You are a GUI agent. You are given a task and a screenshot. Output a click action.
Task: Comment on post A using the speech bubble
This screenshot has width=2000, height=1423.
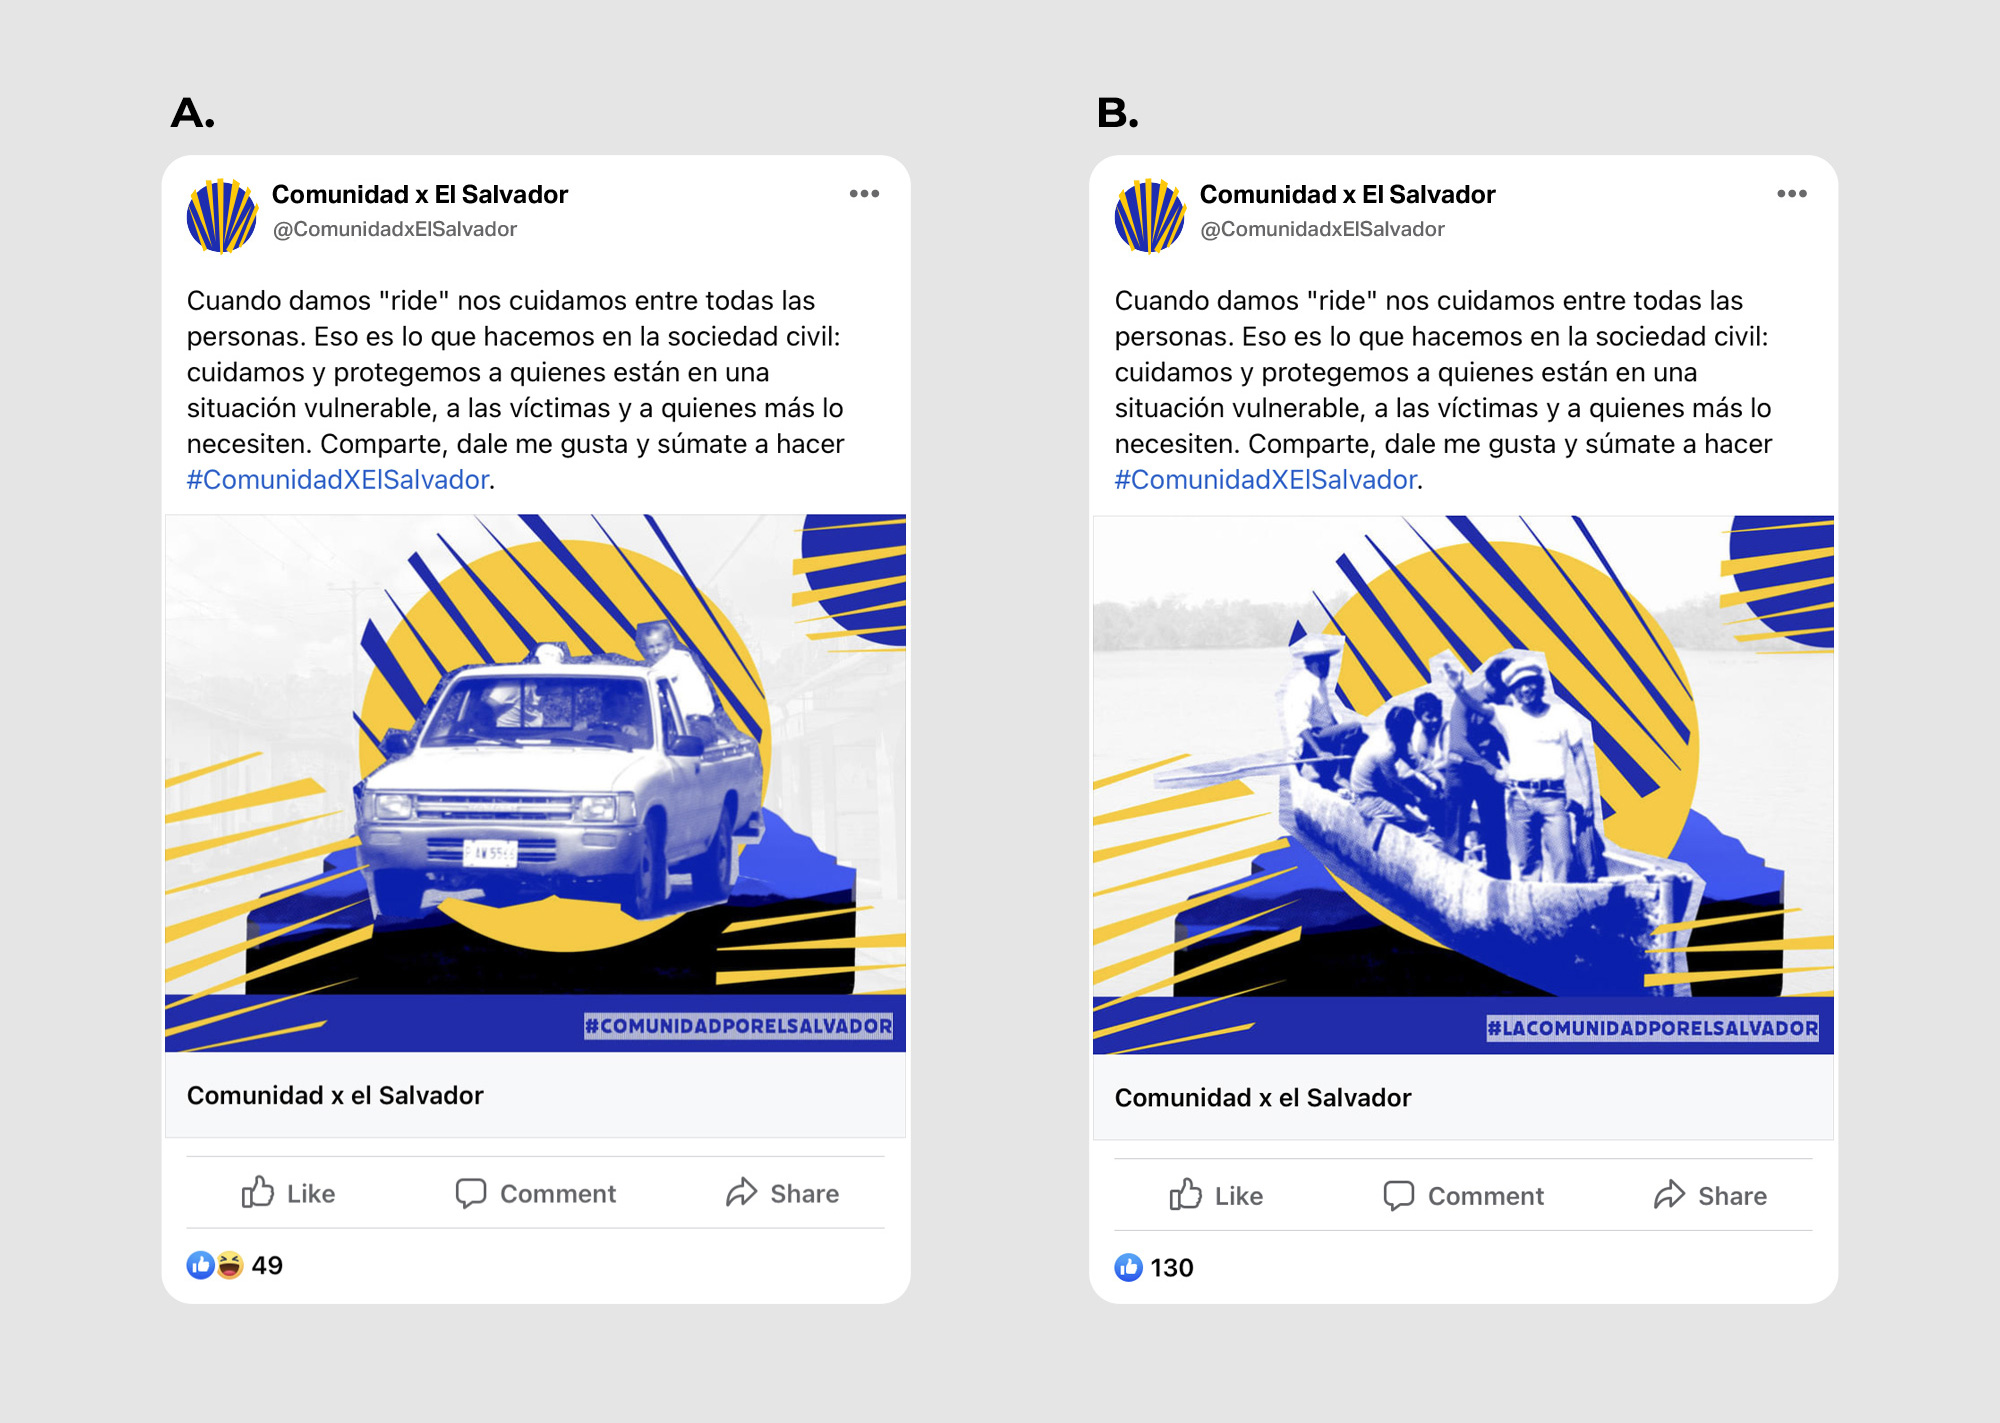536,1193
